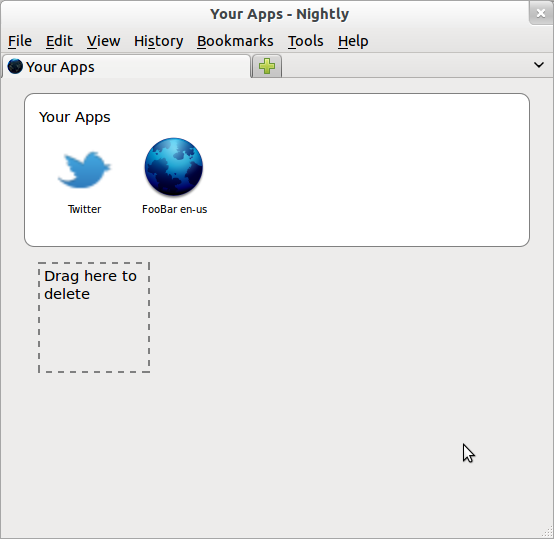Close the Nightly window
Screen dimensions: 554x539
[541, 13]
